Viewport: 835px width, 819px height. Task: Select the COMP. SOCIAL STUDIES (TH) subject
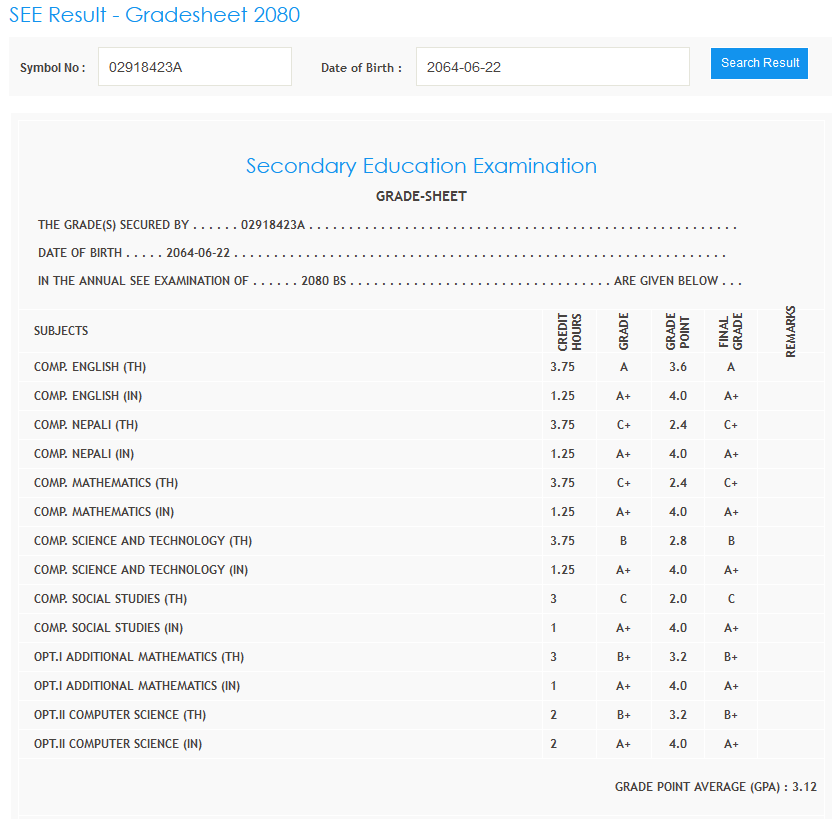(x=110, y=599)
